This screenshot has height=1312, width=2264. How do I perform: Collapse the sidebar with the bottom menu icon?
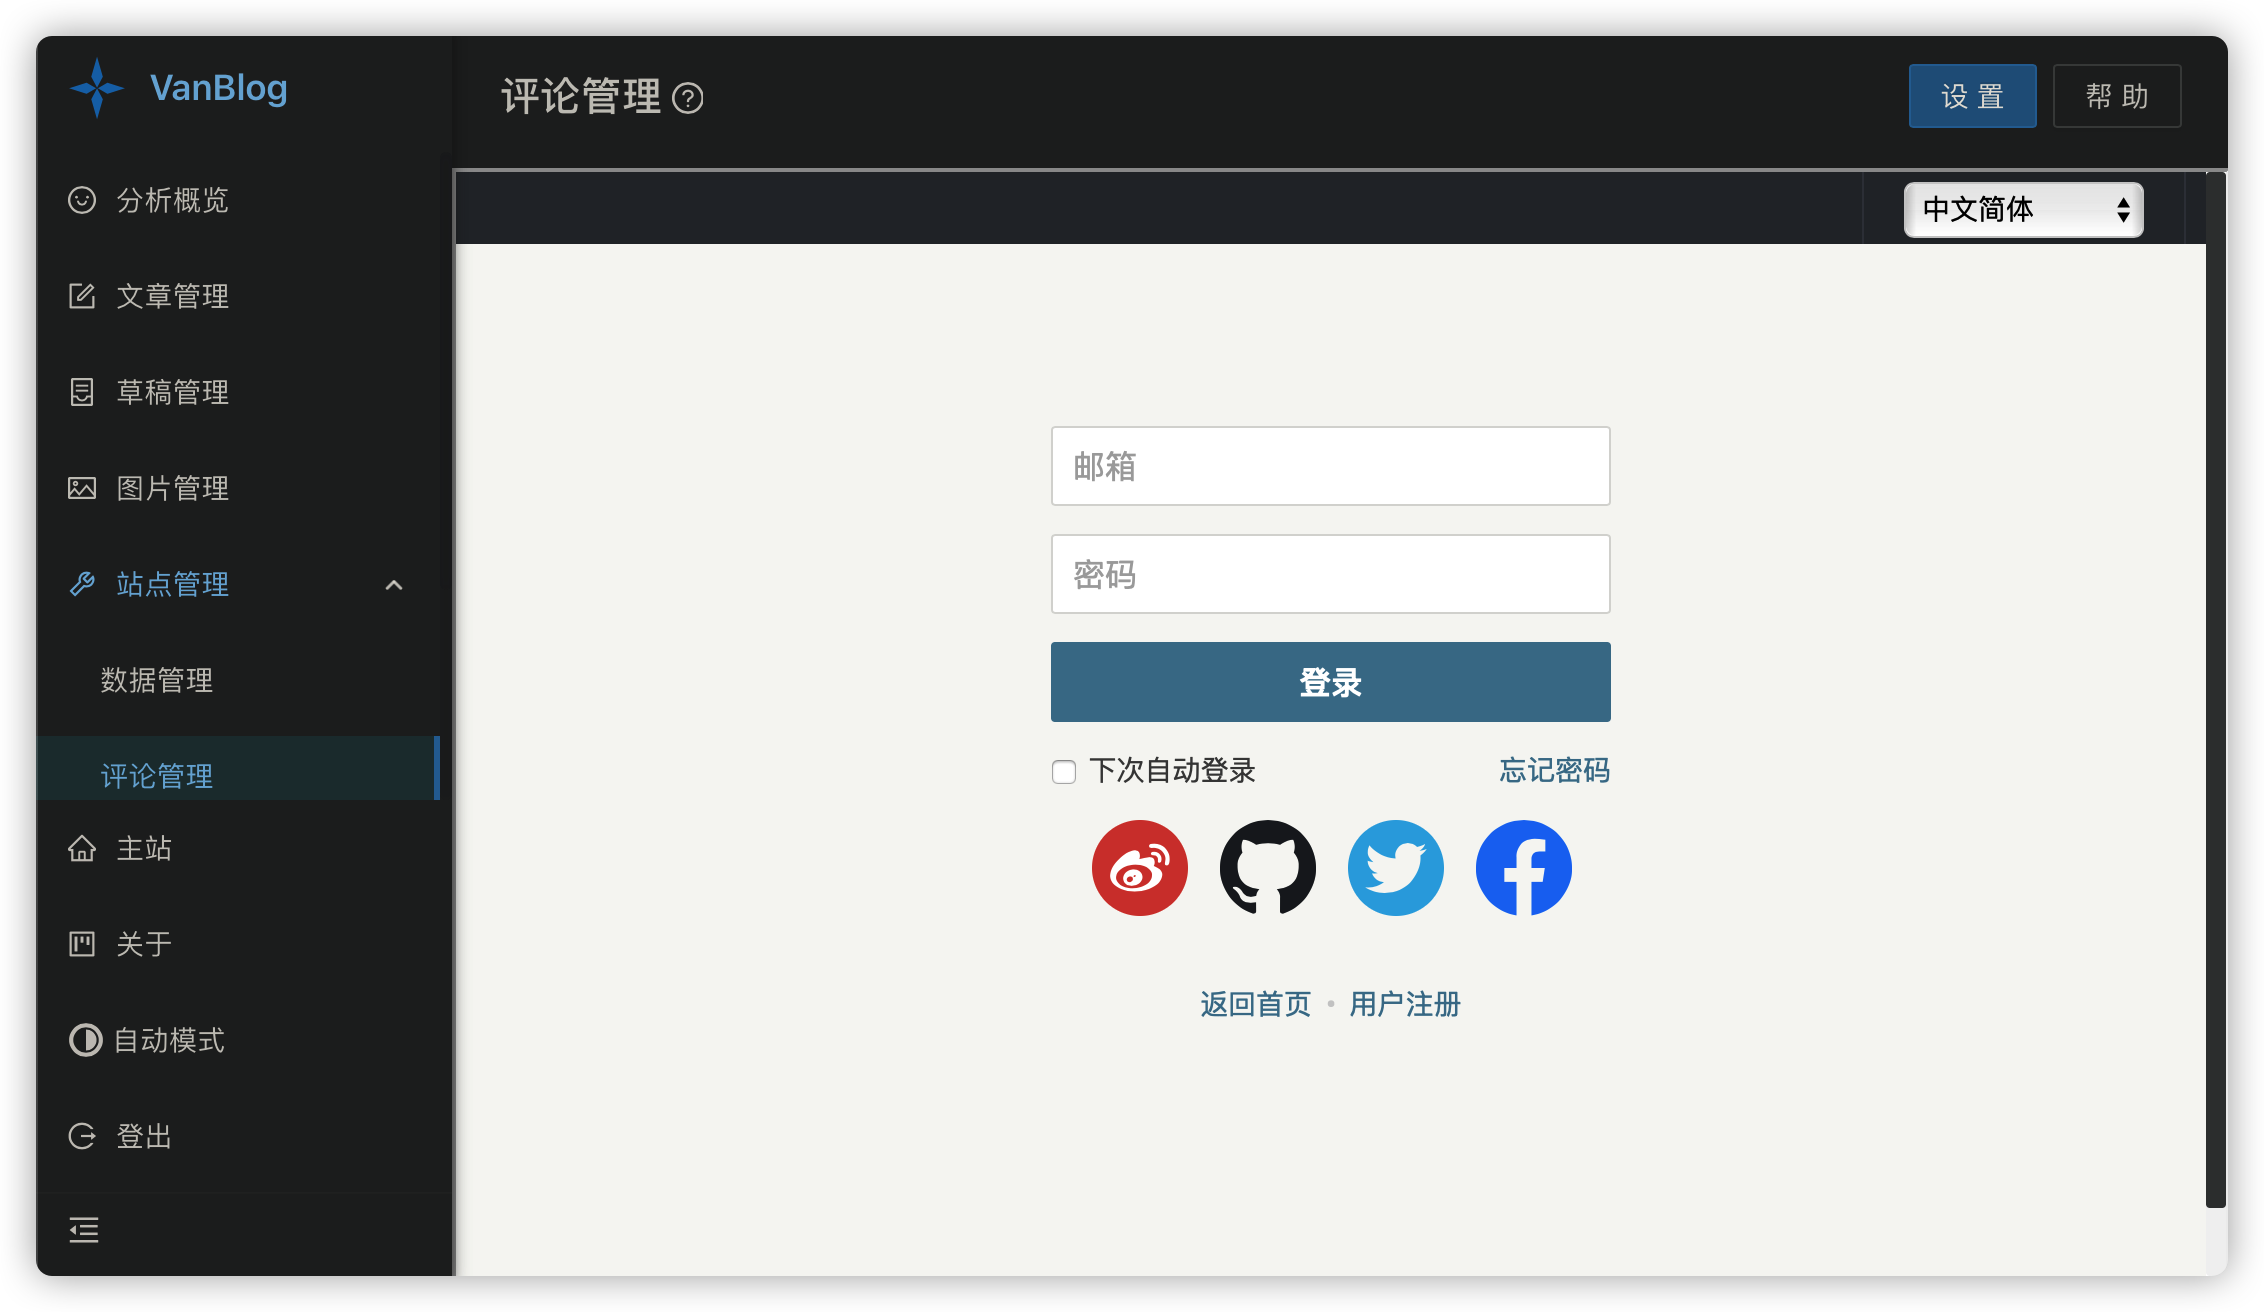coord(84,1230)
